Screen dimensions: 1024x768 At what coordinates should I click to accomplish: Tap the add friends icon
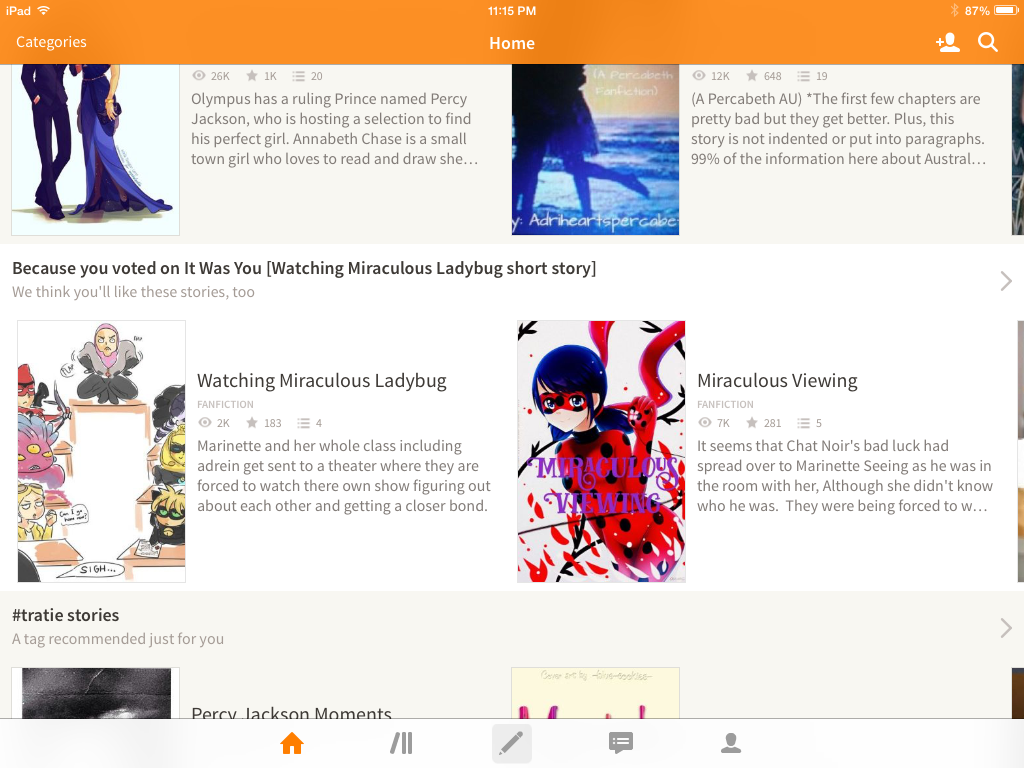pos(948,42)
